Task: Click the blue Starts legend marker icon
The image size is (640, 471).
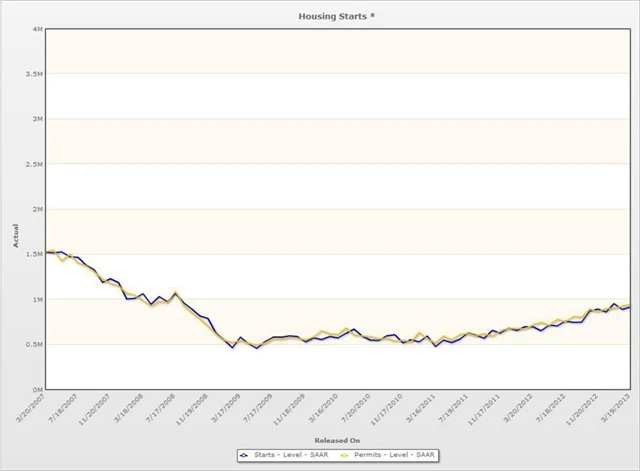Action: click(244, 455)
